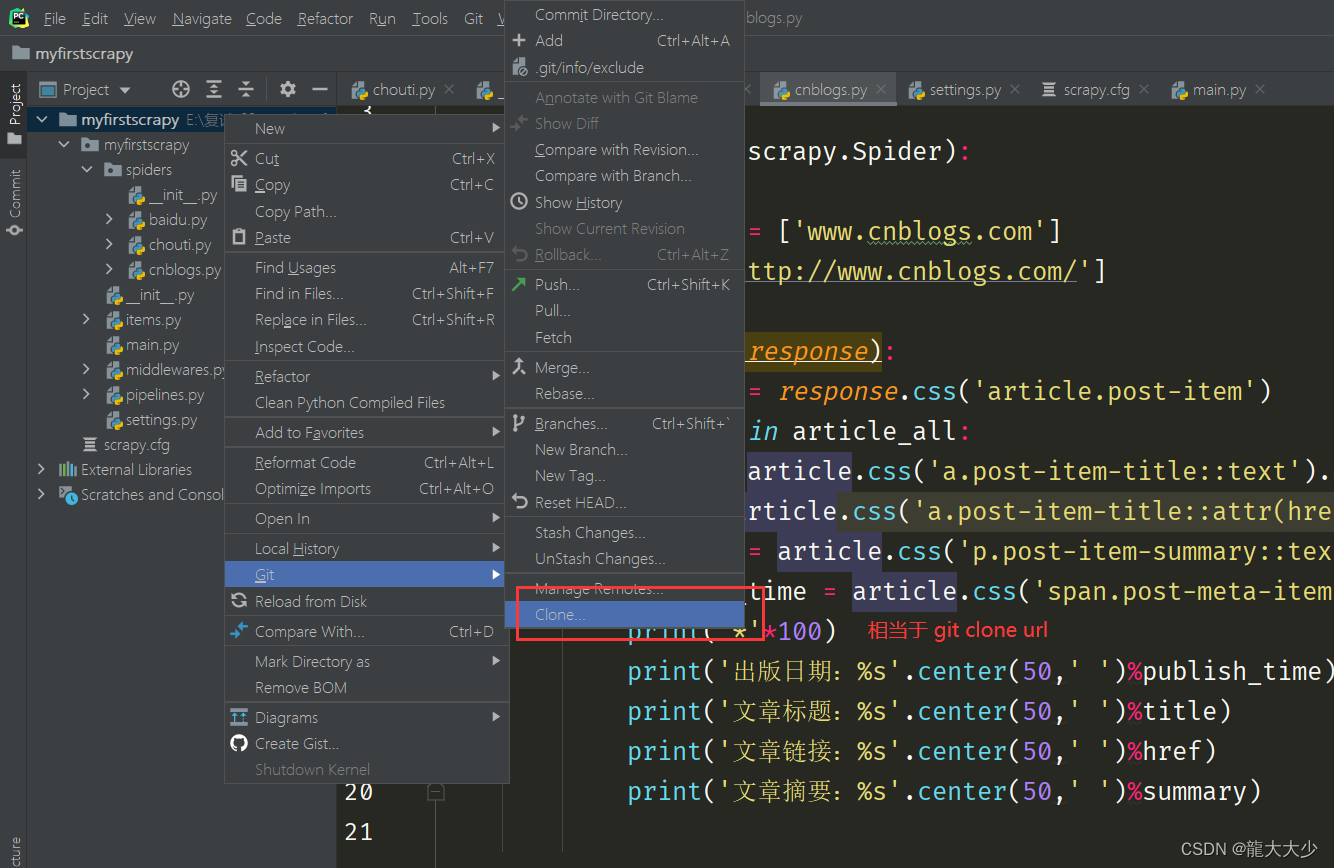This screenshot has width=1334, height=868.
Task: Open the Edit menu
Action: [x=96, y=18]
